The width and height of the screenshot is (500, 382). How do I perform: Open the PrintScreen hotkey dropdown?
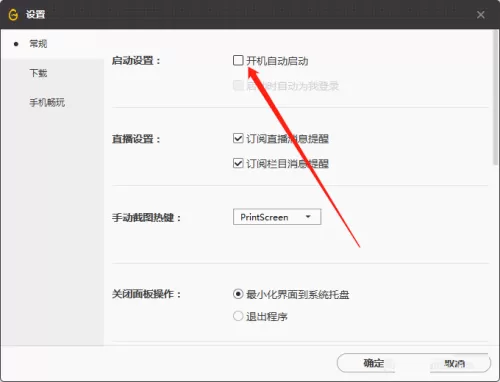click(277, 217)
